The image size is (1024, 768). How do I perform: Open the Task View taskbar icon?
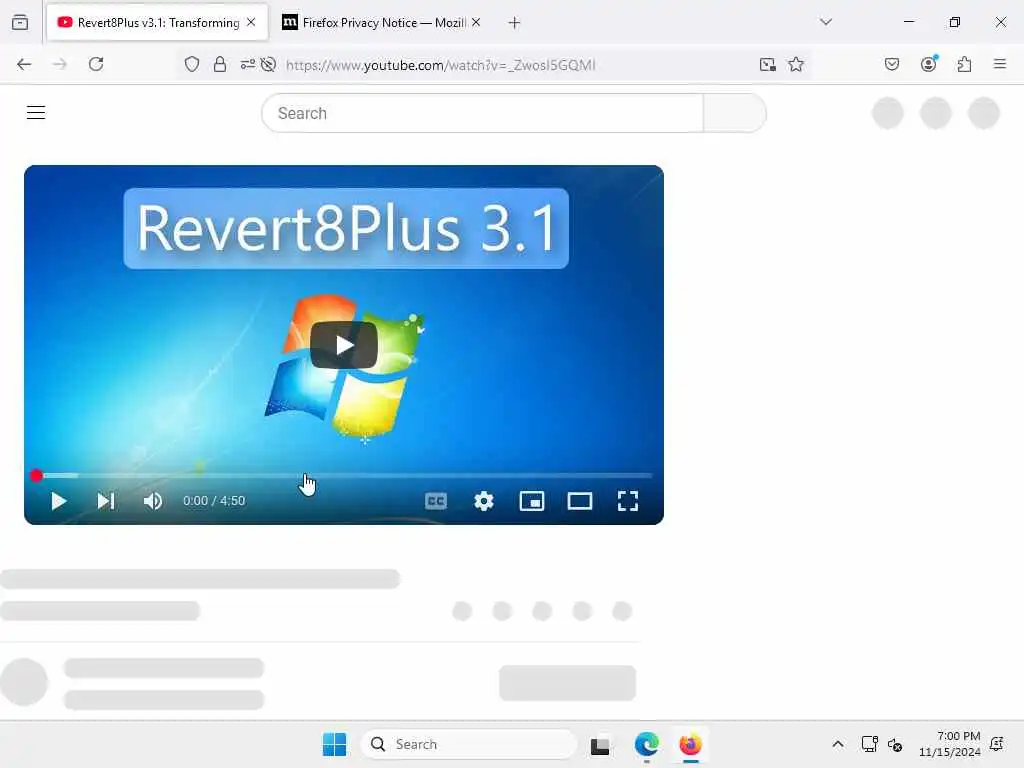coord(600,744)
